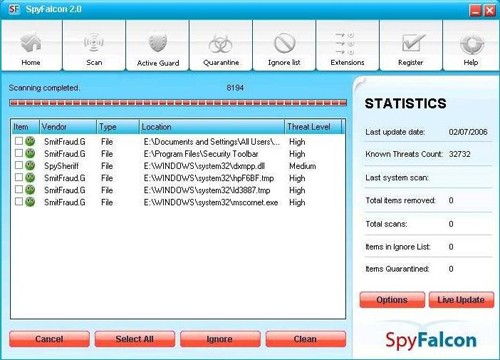The image size is (500, 360).
Task: Check the SpySheriff dxmpp.dll checkbox
Action: (x=19, y=165)
